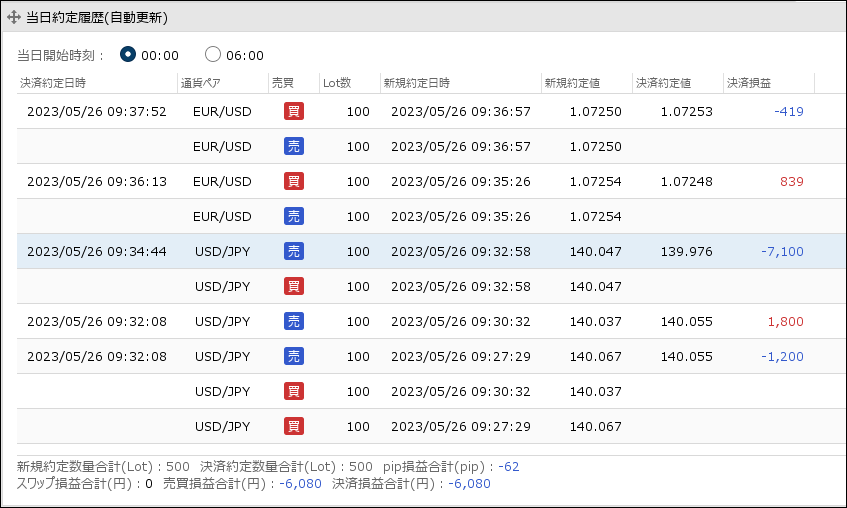Select the 00:00 day start time option
This screenshot has height=508, width=847.
tap(128, 55)
